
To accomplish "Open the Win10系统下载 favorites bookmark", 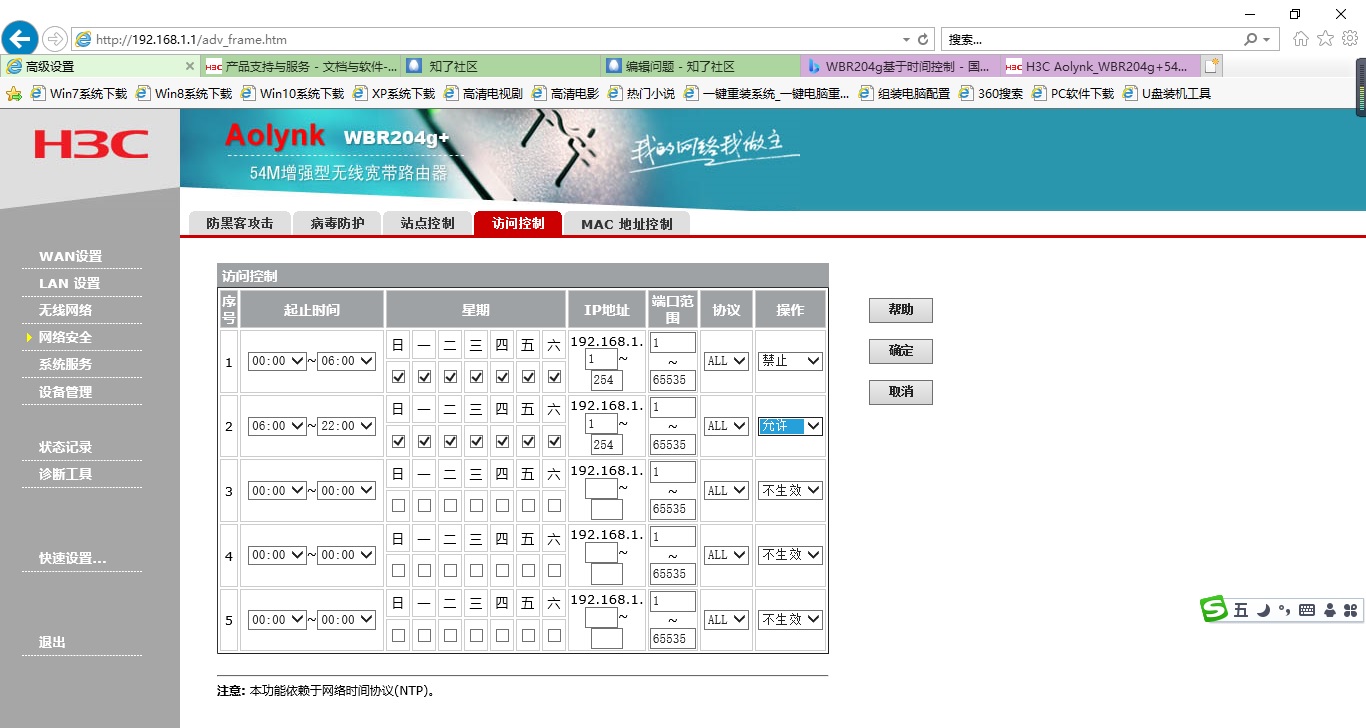I will pos(291,94).
